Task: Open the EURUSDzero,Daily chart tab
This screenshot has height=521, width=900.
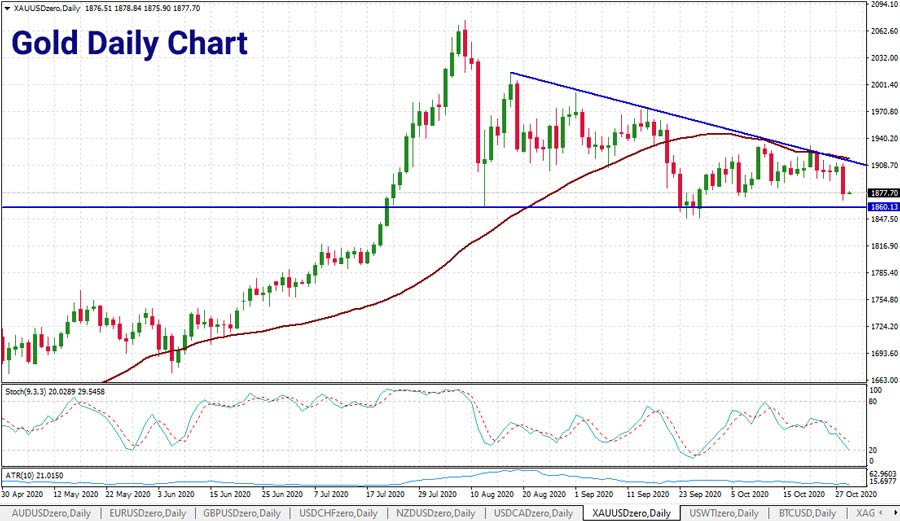Action: coord(148,513)
